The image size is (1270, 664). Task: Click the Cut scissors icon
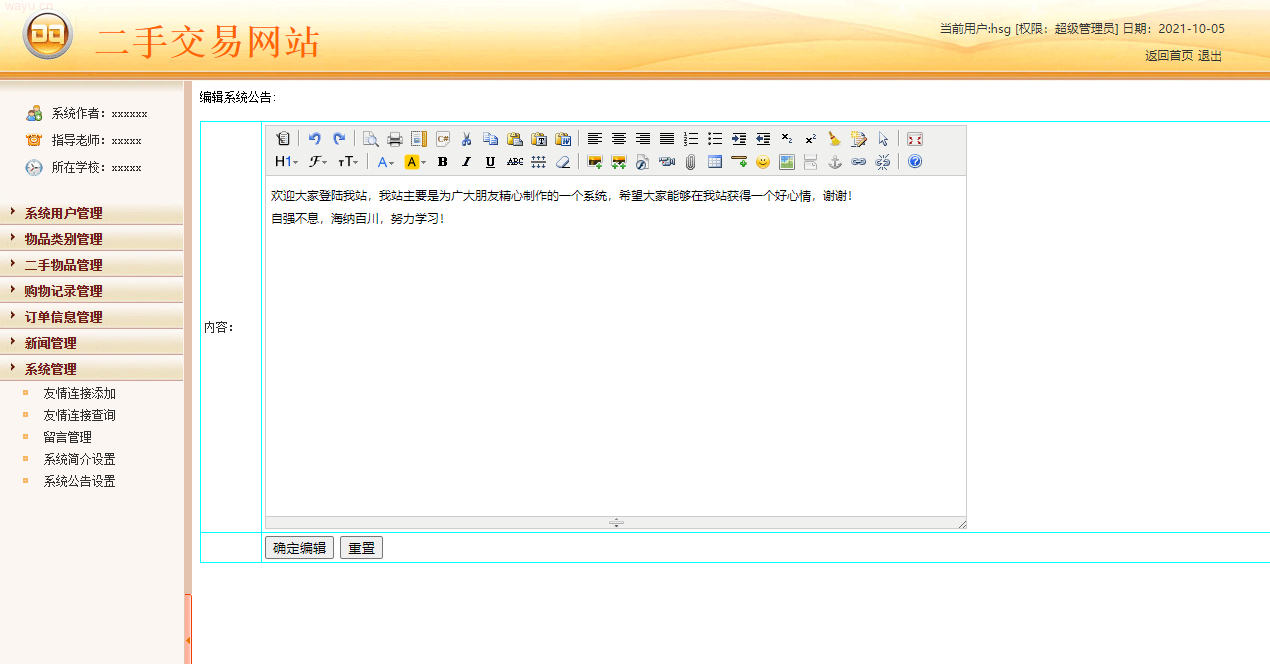[466, 139]
